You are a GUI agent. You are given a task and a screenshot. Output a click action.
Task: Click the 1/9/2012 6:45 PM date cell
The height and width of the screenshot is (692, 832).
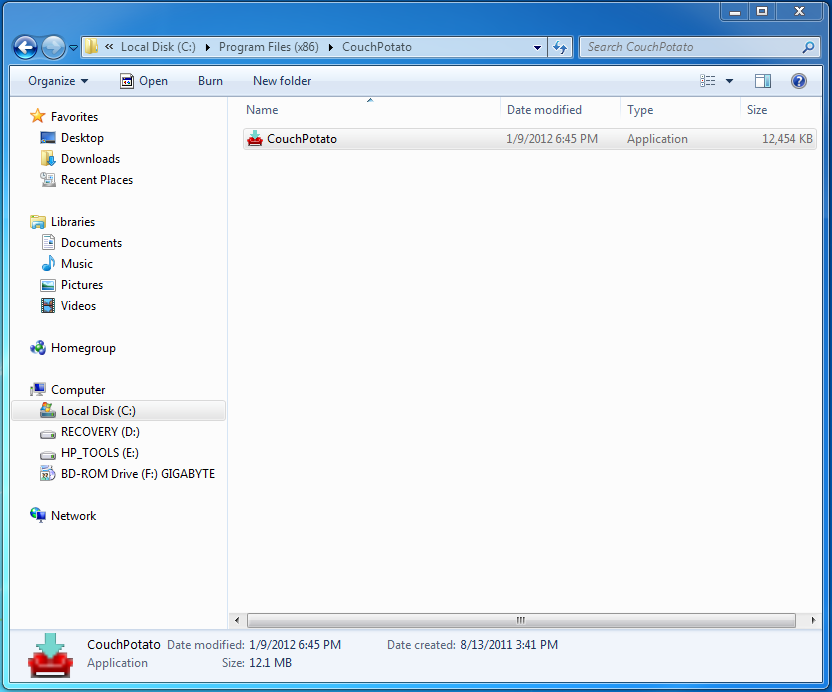(552, 139)
